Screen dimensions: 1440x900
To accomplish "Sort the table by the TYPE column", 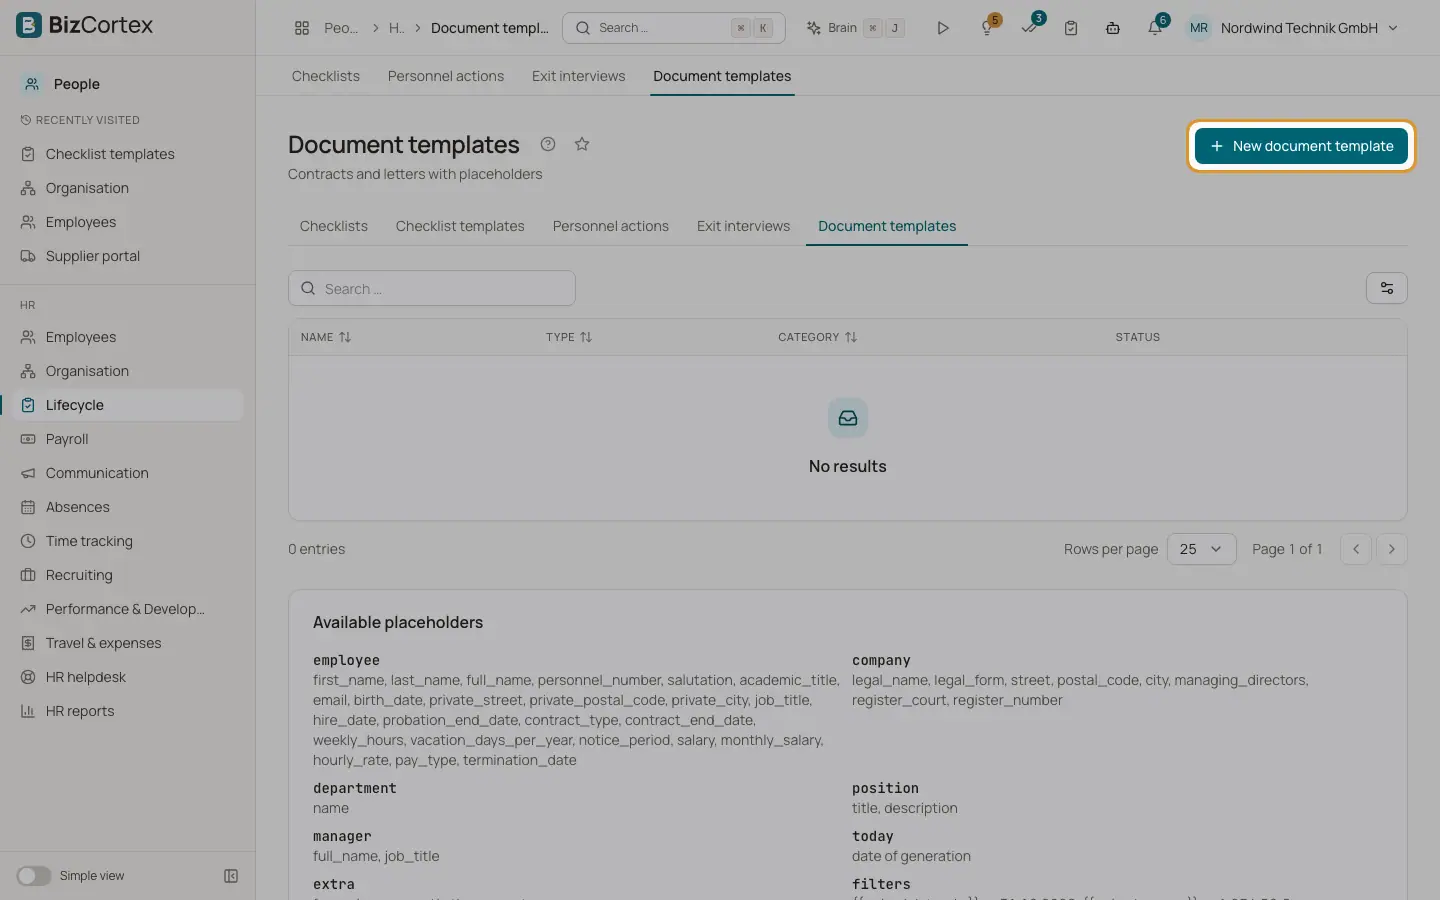I will [x=569, y=337].
